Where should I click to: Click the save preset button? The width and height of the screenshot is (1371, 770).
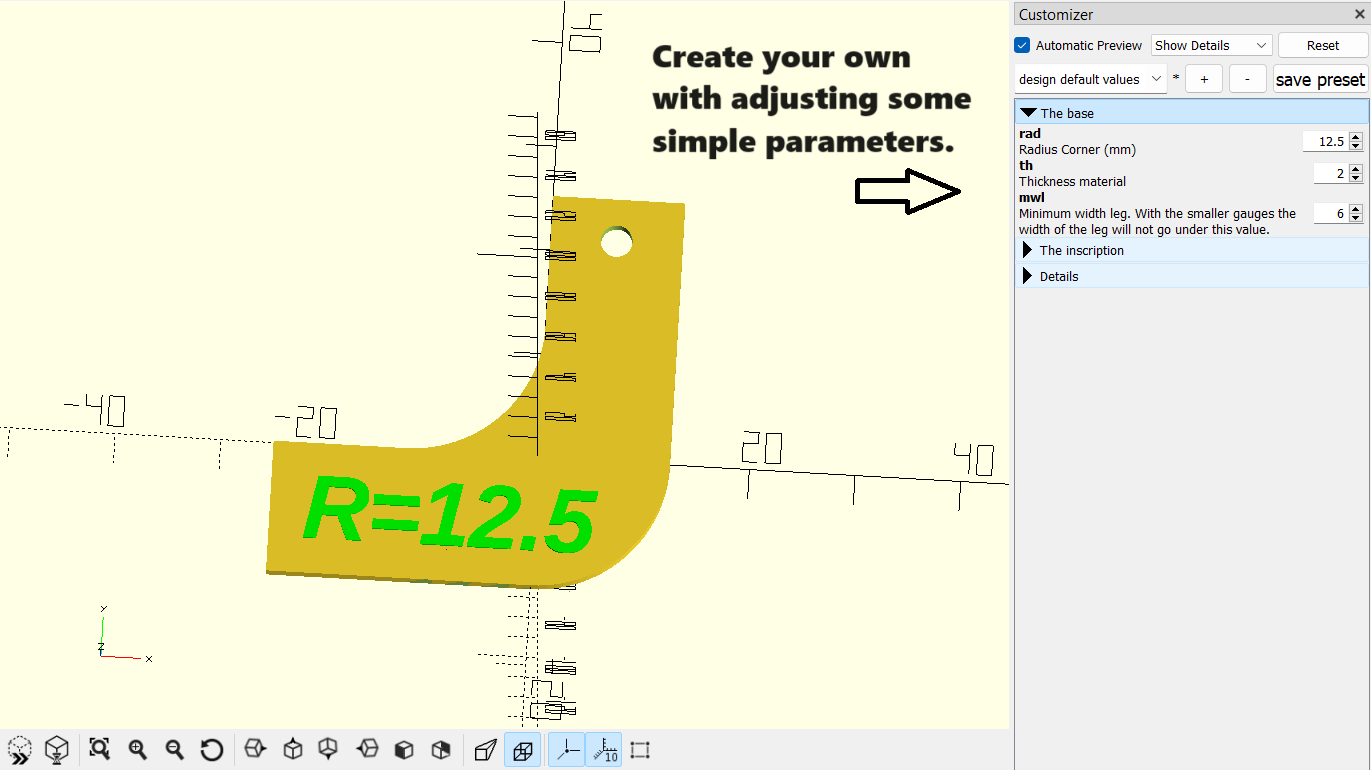1320,78
